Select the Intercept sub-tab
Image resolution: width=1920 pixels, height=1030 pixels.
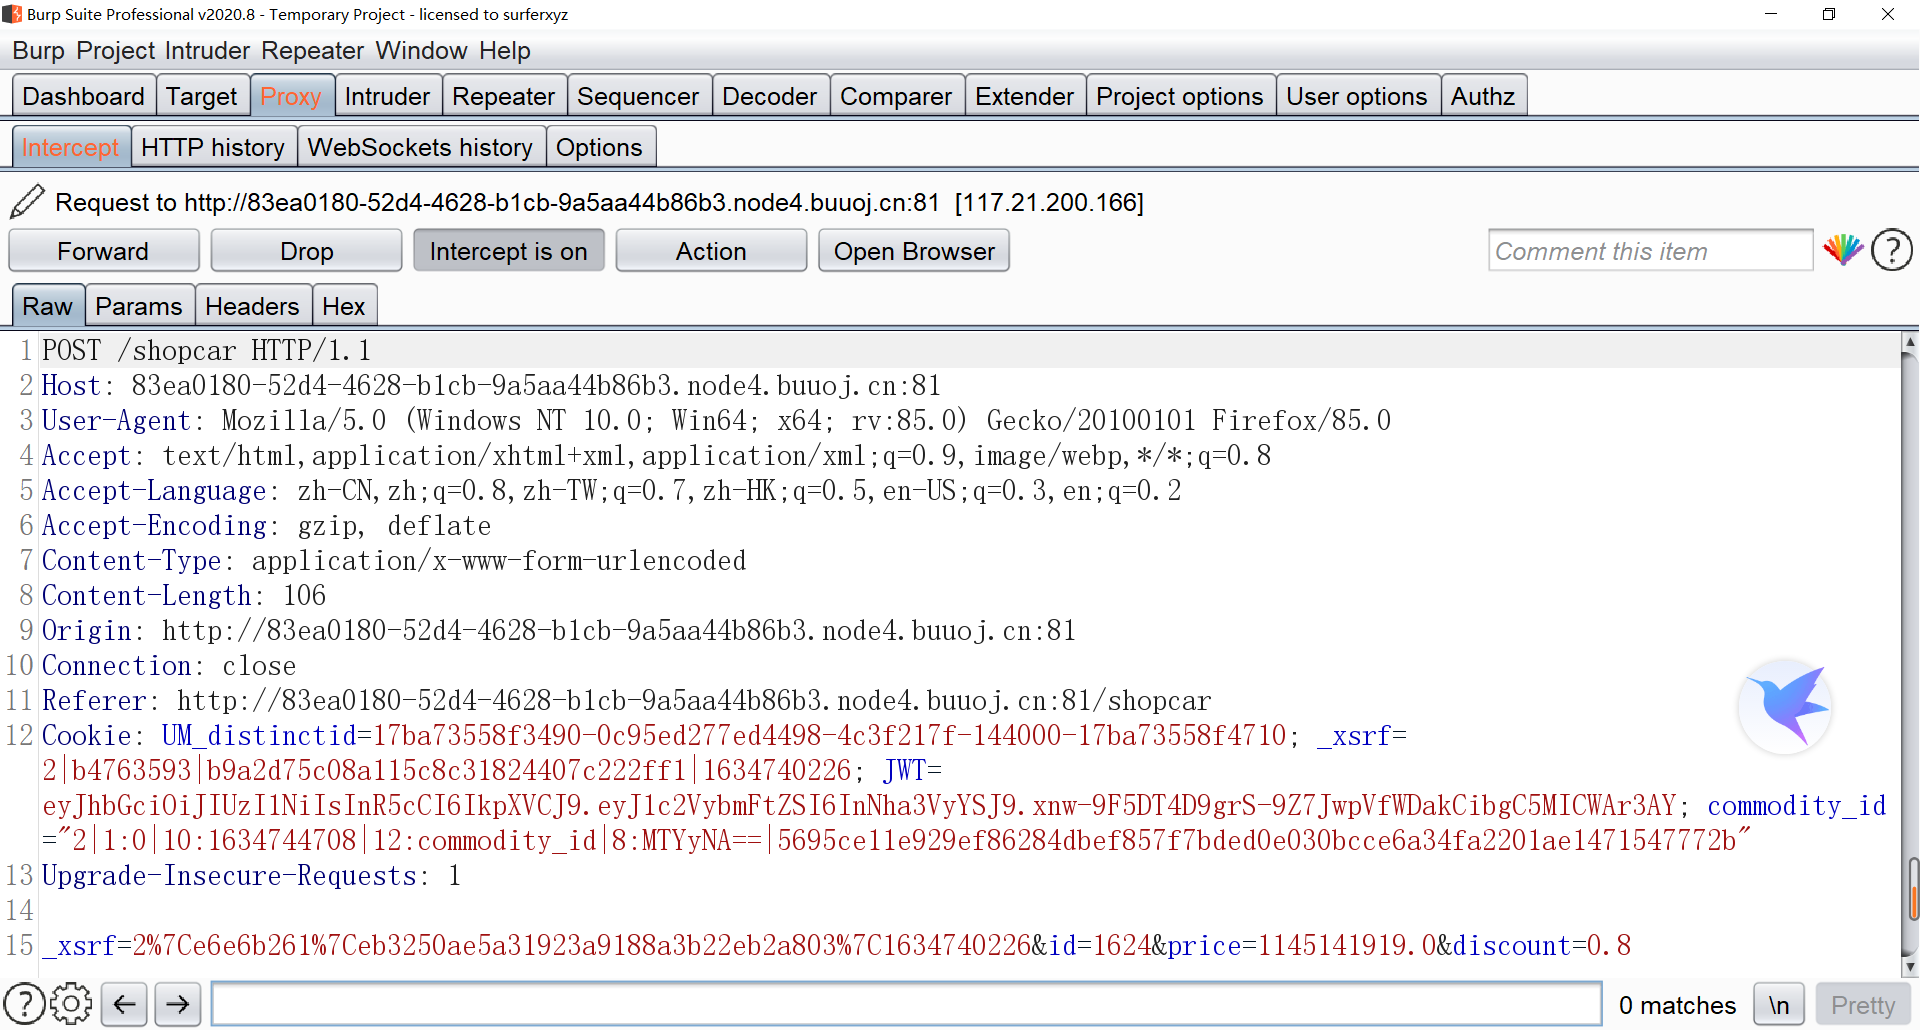click(x=70, y=147)
